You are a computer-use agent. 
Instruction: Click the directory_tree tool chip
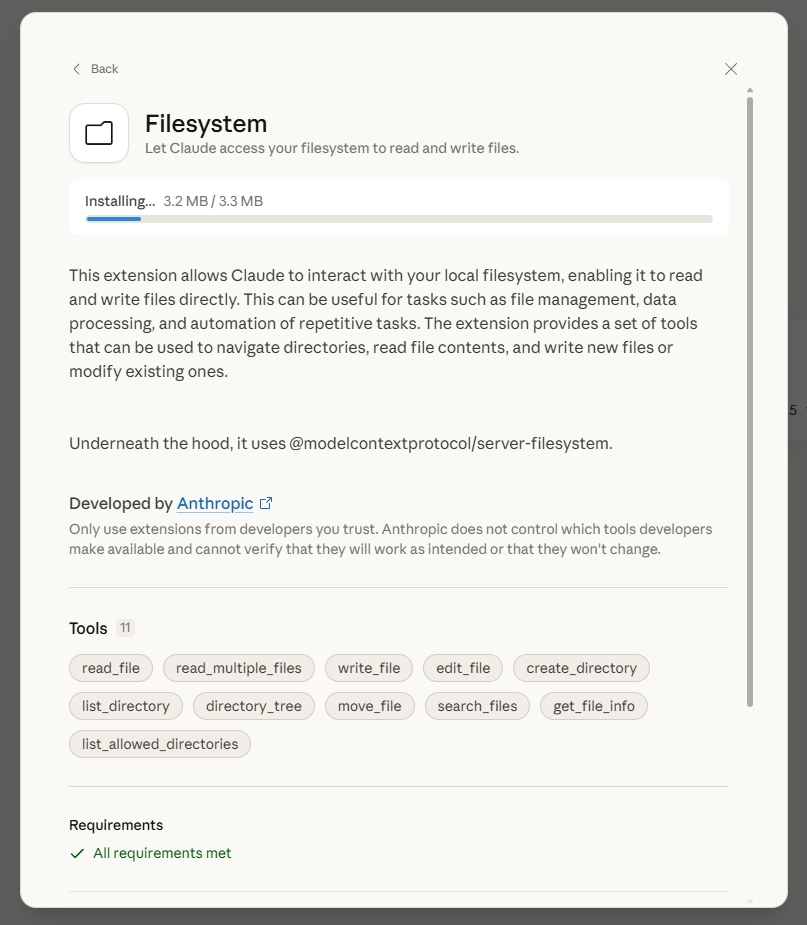point(254,706)
